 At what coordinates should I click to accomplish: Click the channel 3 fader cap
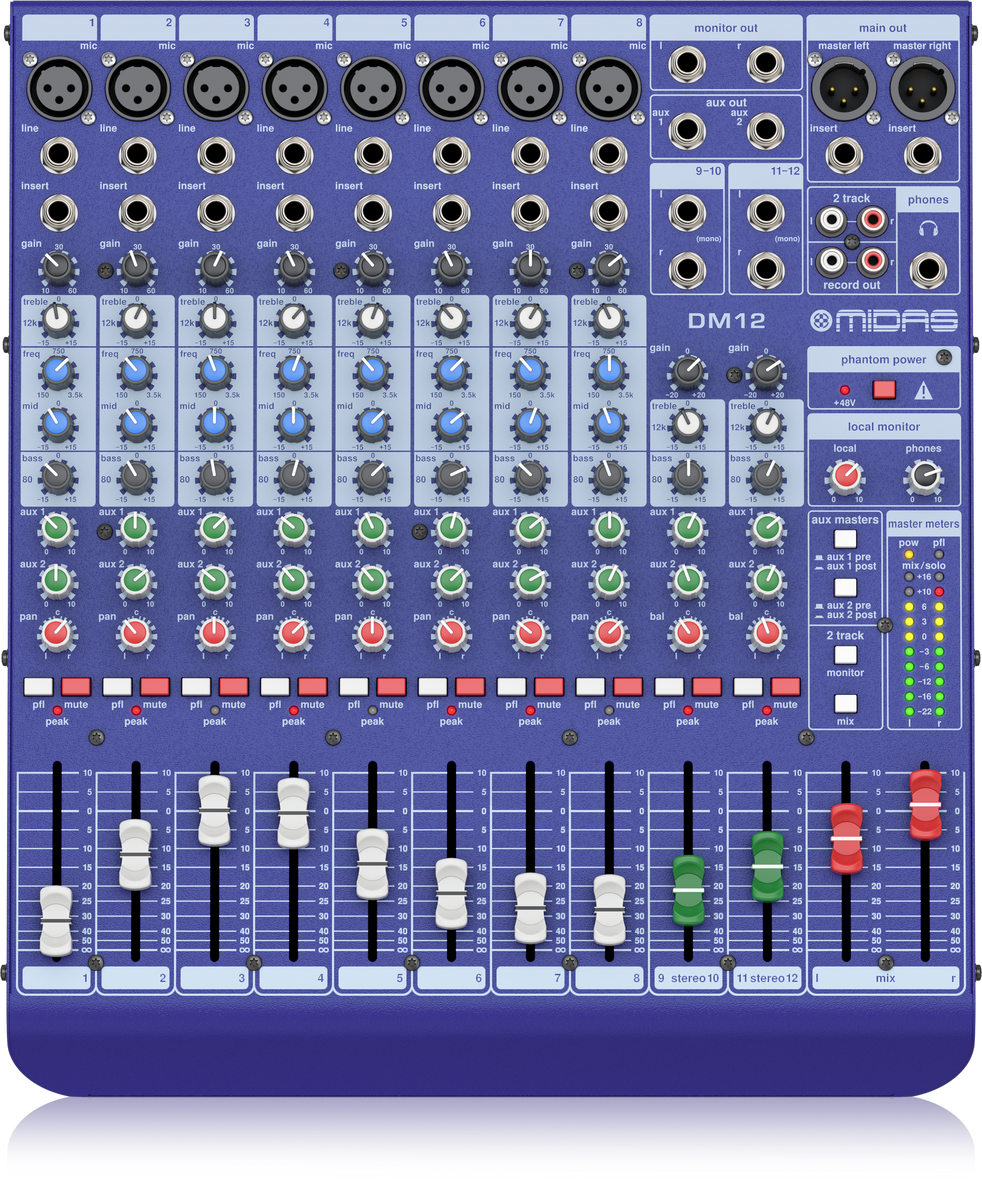tap(215, 809)
